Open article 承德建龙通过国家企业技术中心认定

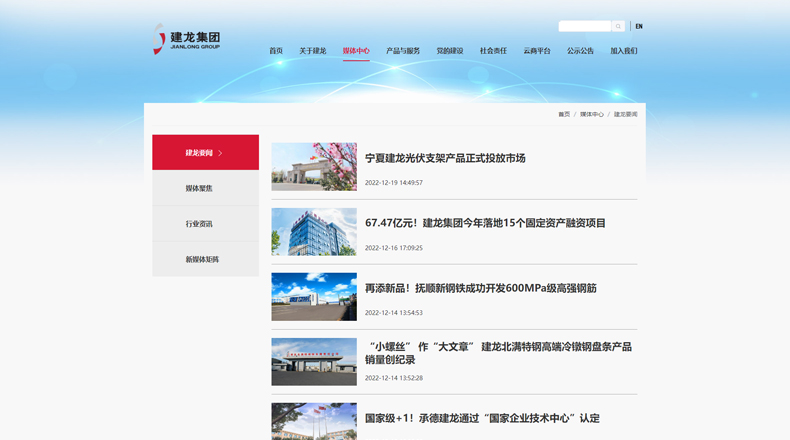[482, 418]
